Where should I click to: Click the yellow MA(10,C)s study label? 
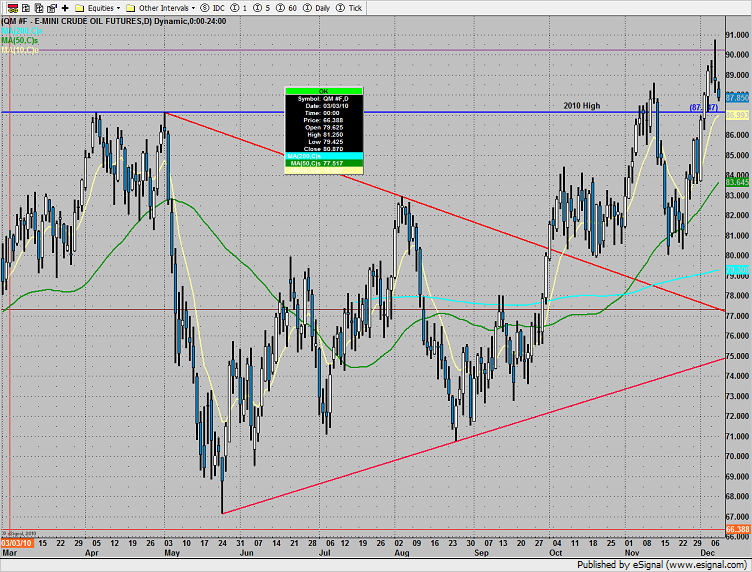[x=20, y=50]
